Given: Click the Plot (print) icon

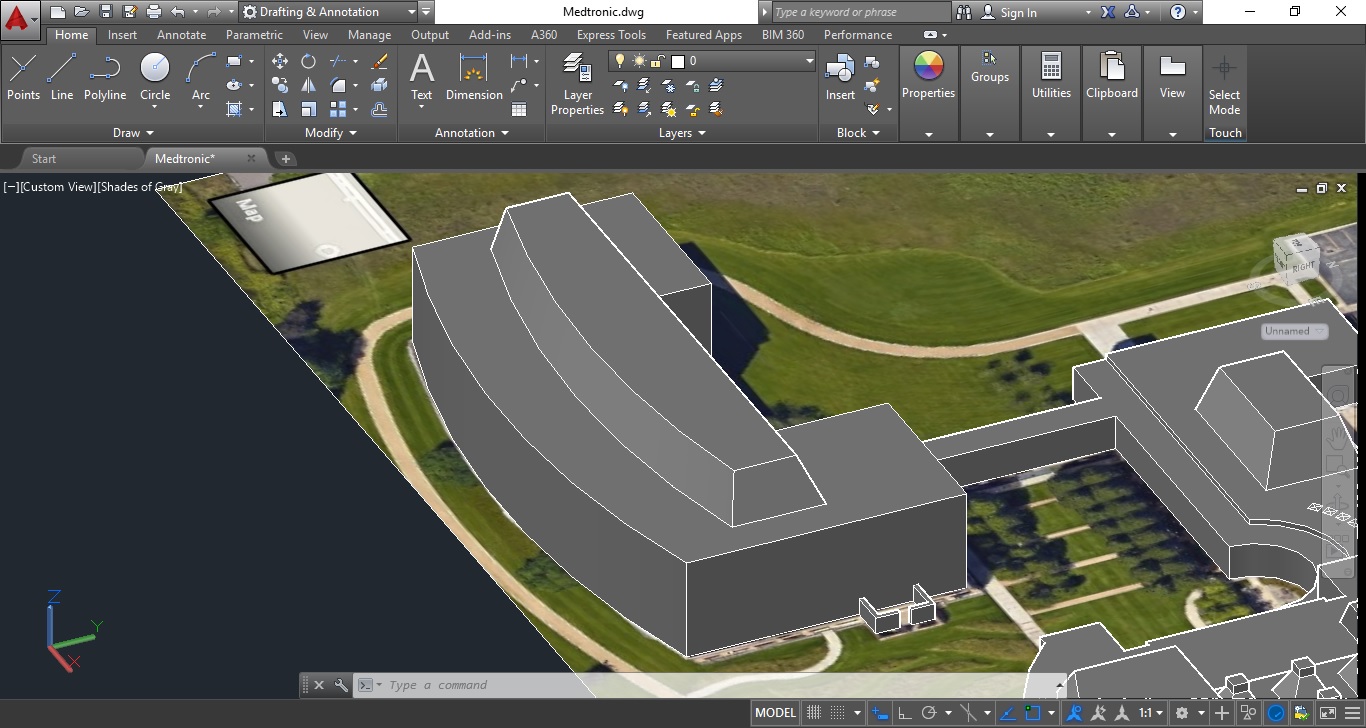Looking at the screenshot, I should pos(153,12).
